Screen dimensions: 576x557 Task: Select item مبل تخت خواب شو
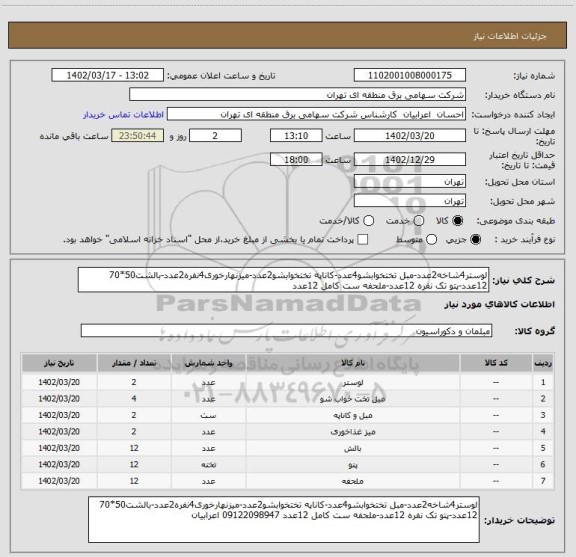pyautogui.click(x=353, y=399)
